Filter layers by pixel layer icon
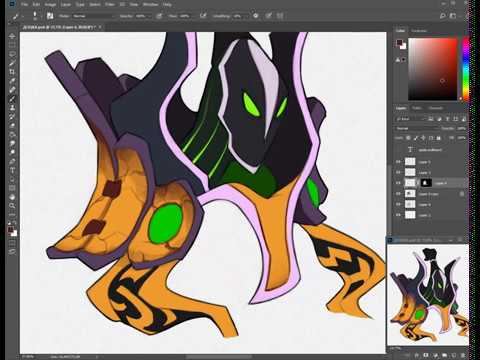 431,119
